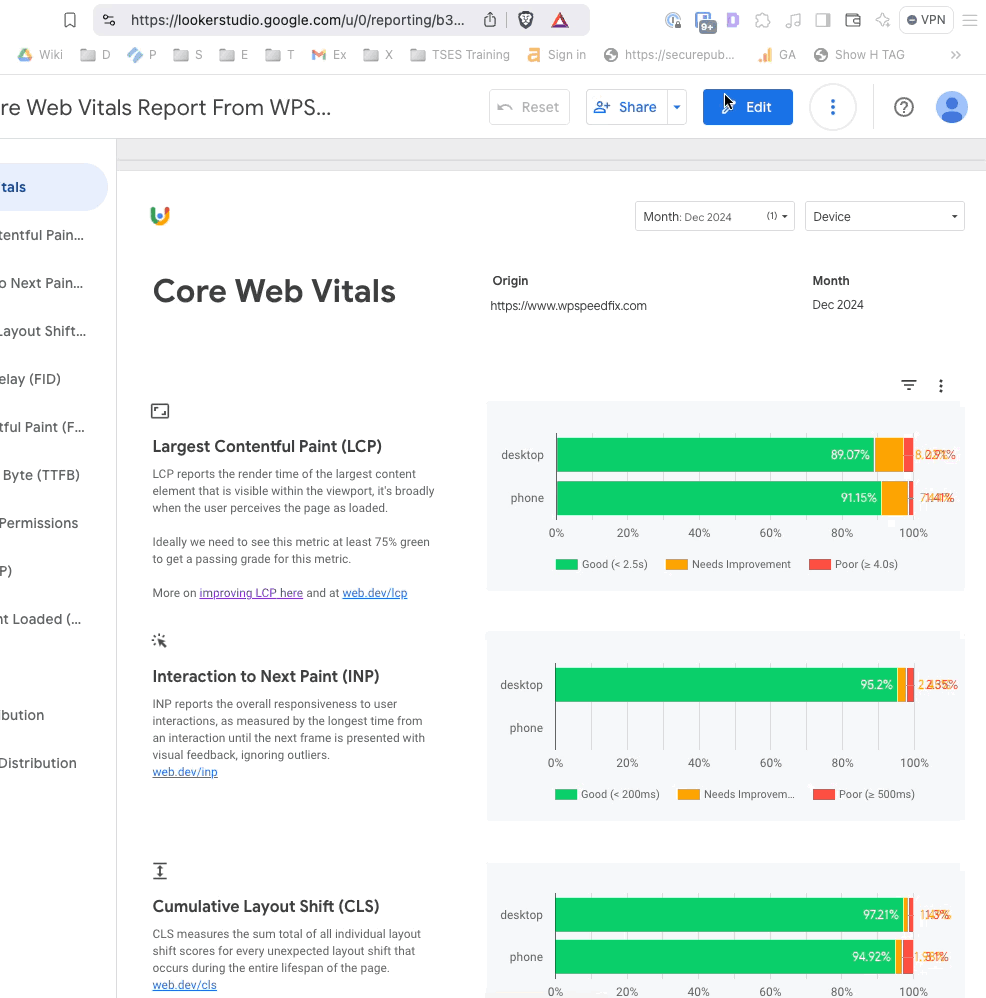This screenshot has width=986, height=998.
Task: Click the address bar URL field
Action: (297, 20)
